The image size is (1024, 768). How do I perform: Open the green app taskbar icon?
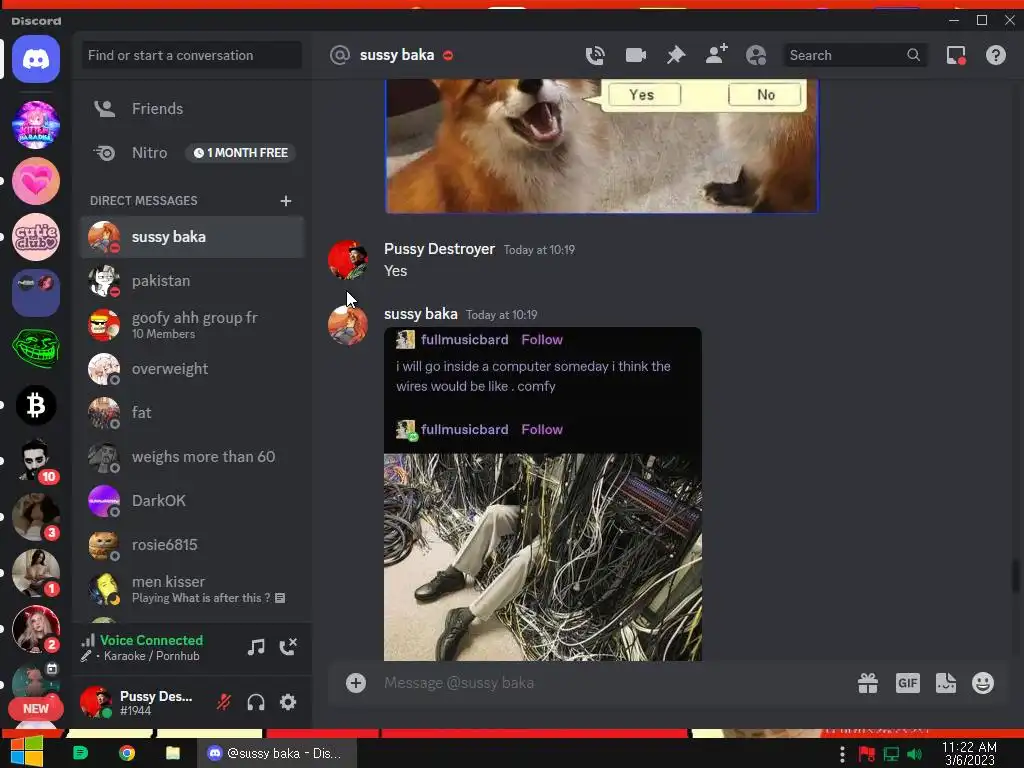click(80, 754)
